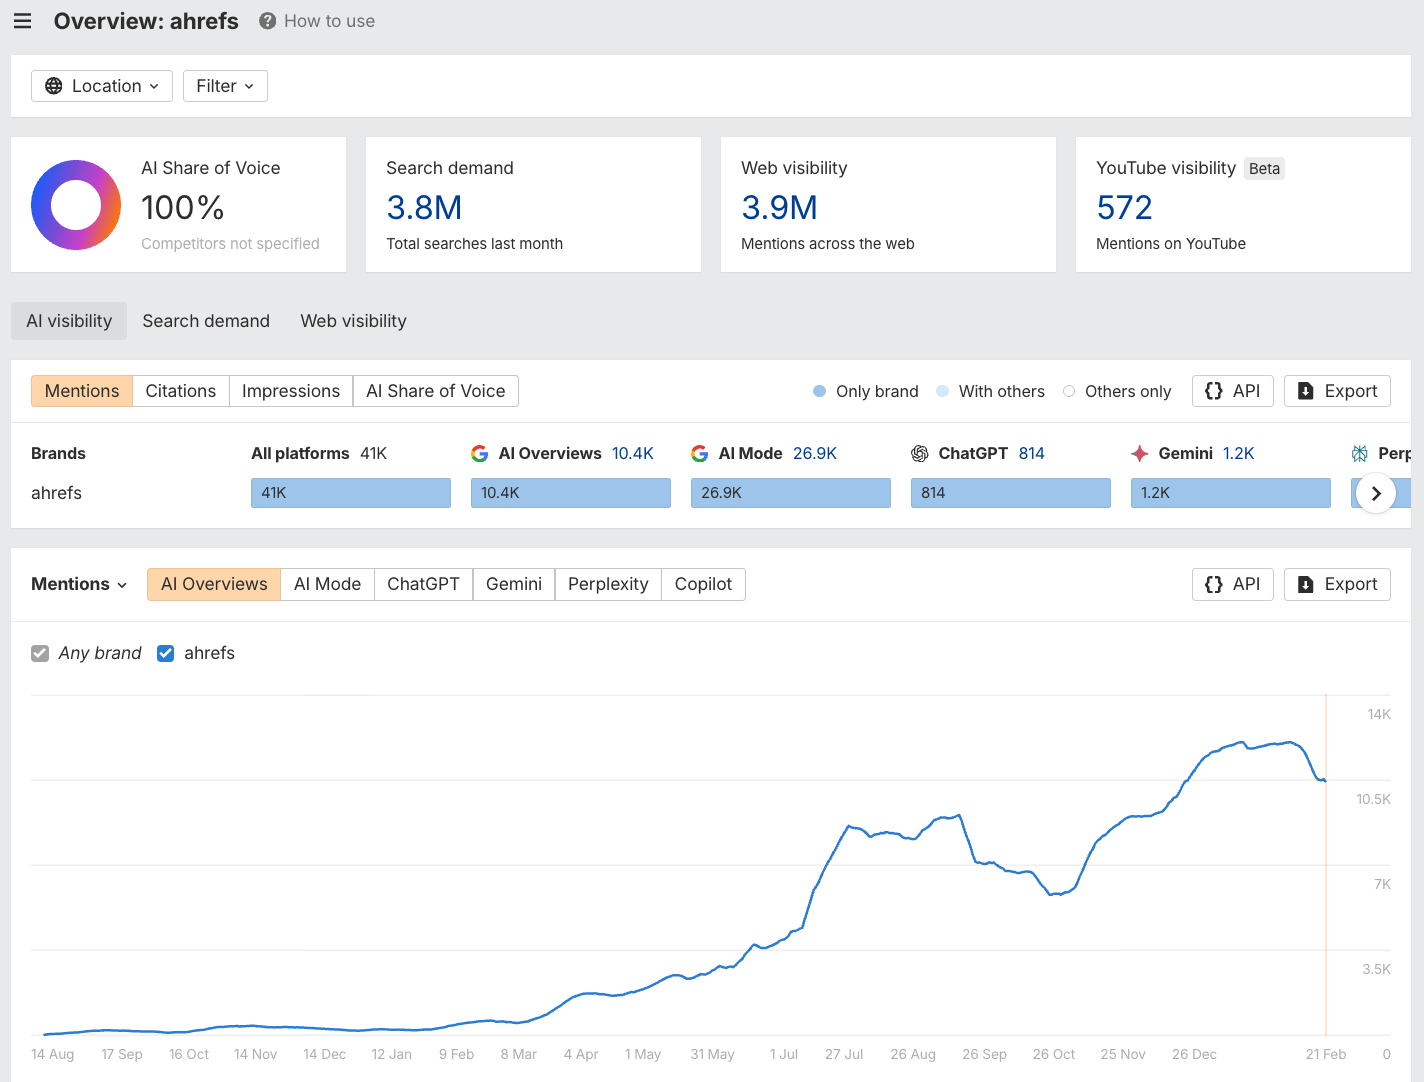Open the Location dropdown
The image size is (1424, 1082).
tap(101, 85)
